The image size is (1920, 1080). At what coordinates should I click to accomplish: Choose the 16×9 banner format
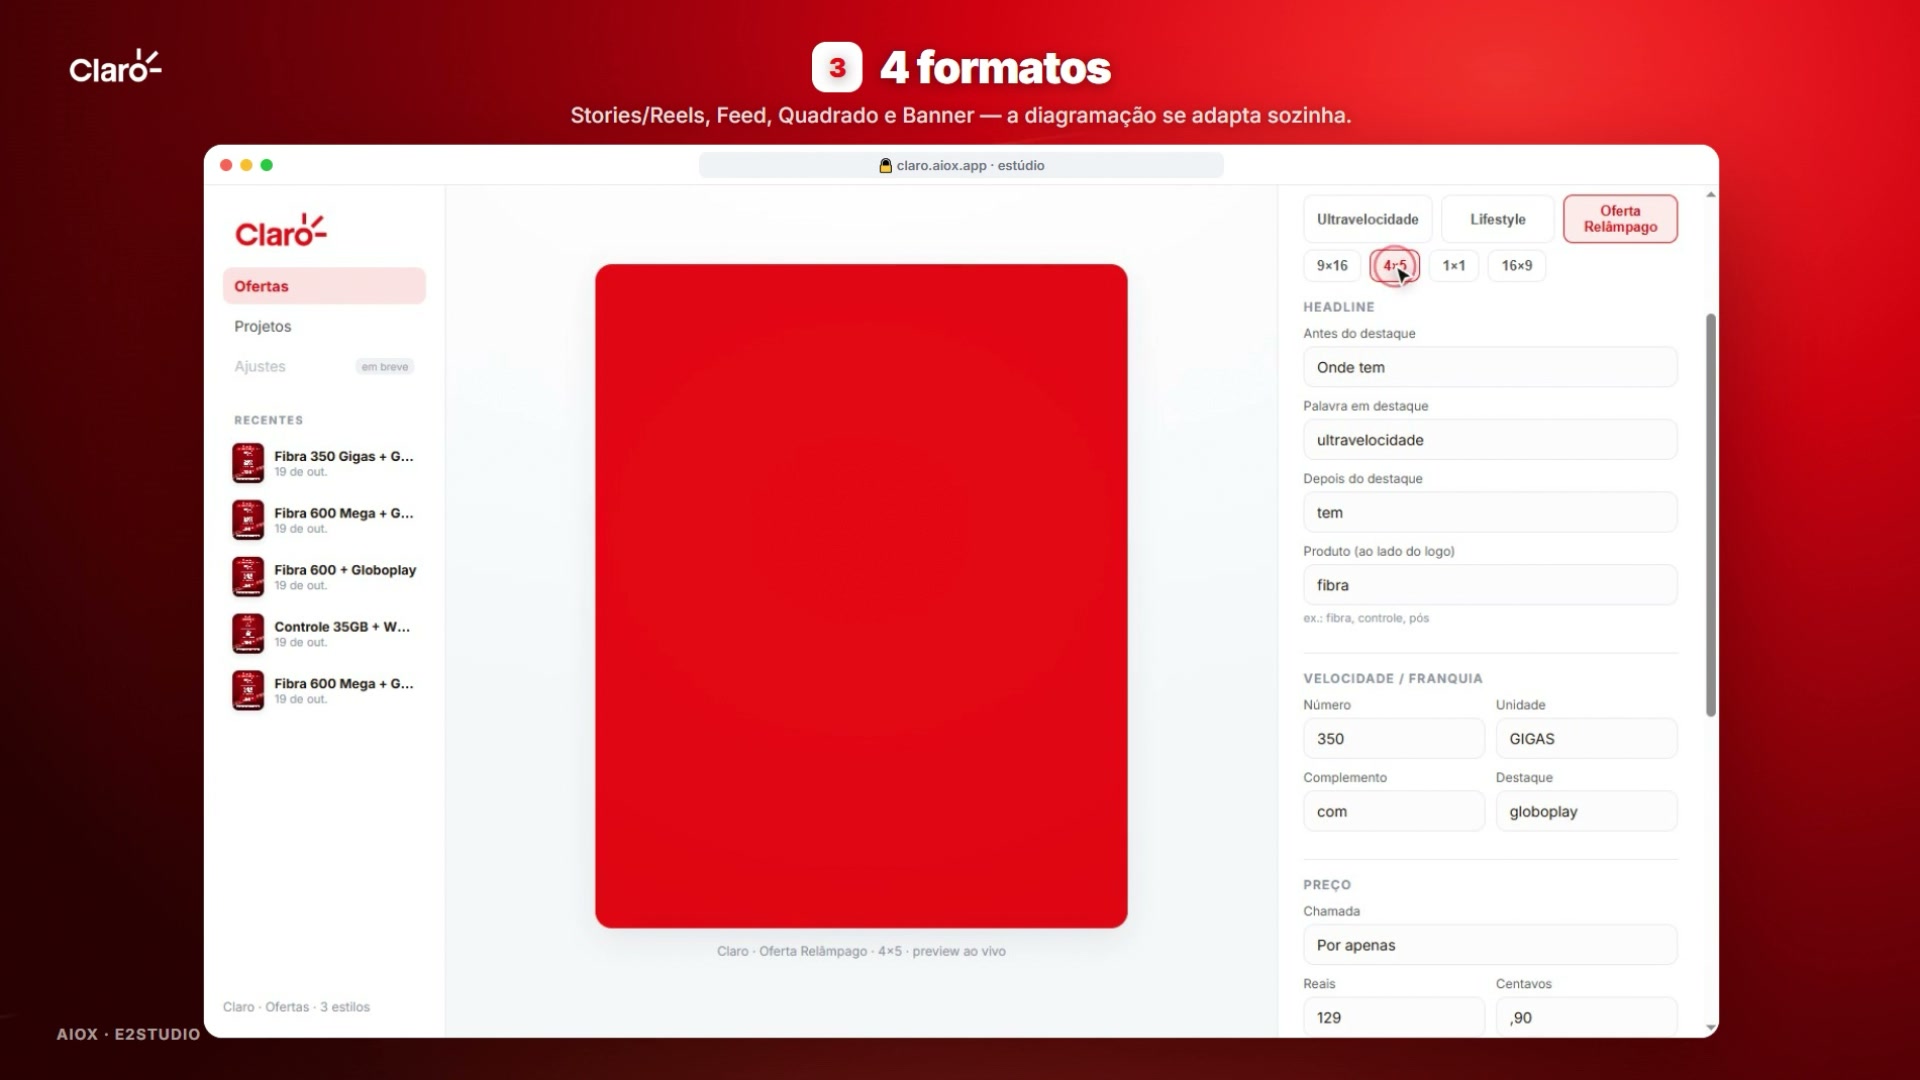[1516, 265]
